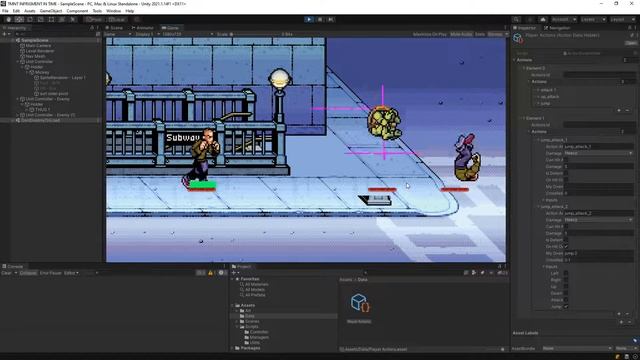Toggle Collapse in the Console toolbar
This screenshot has height=360, width=640.
28,273
